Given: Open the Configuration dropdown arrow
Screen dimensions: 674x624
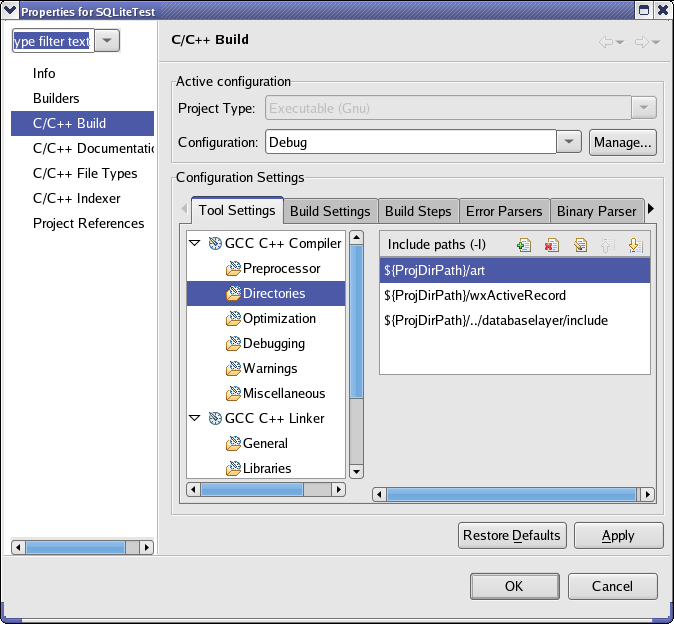Looking at the screenshot, I should pyautogui.click(x=569, y=142).
